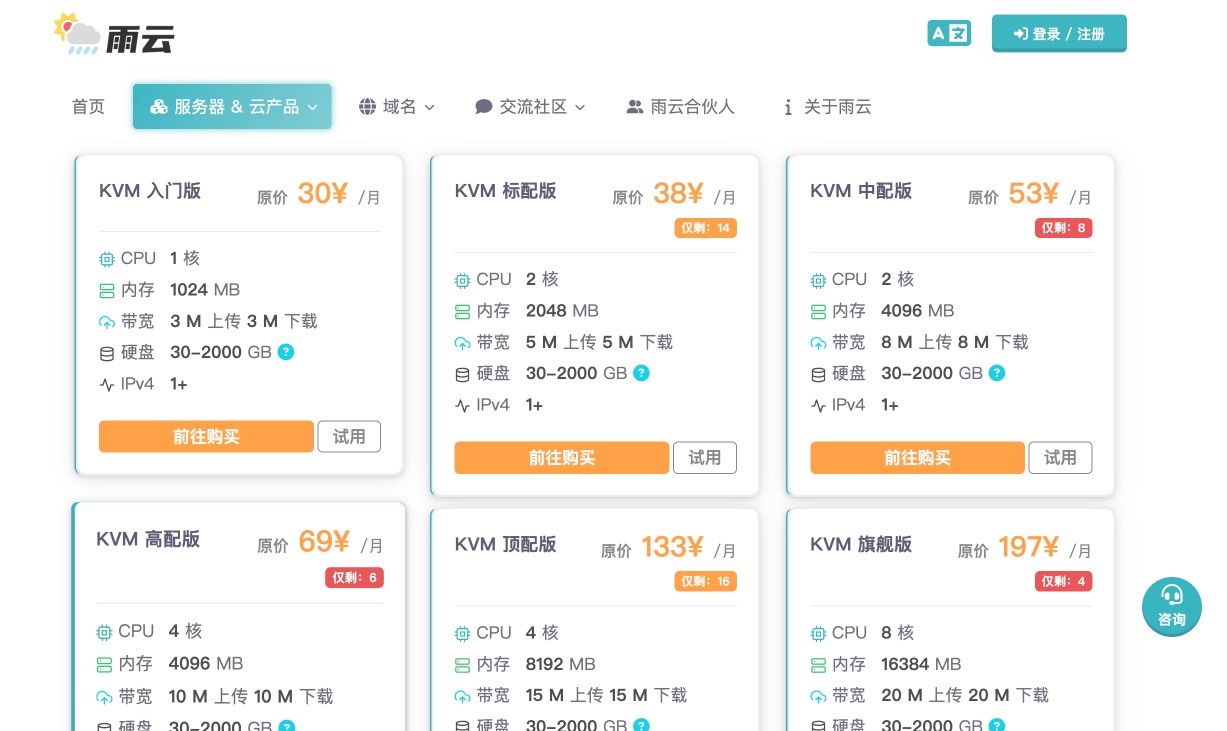Click the 仅剩: 4 stock badge
1227x731 pixels.
pos(1063,581)
